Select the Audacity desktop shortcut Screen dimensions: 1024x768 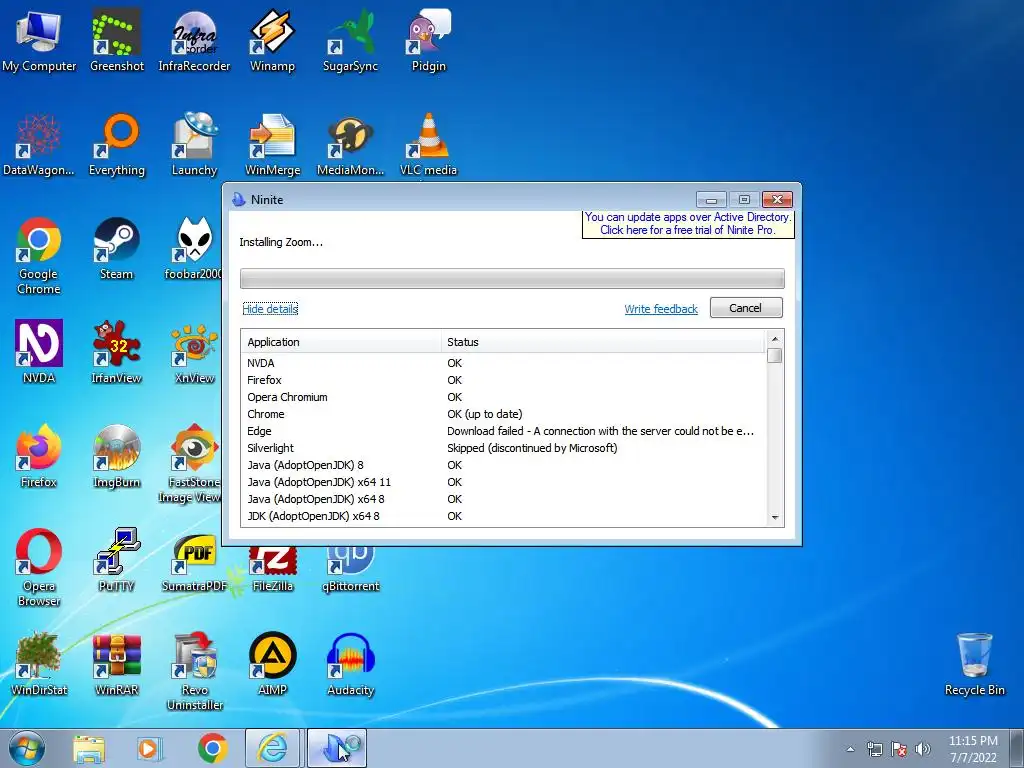coord(351,664)
